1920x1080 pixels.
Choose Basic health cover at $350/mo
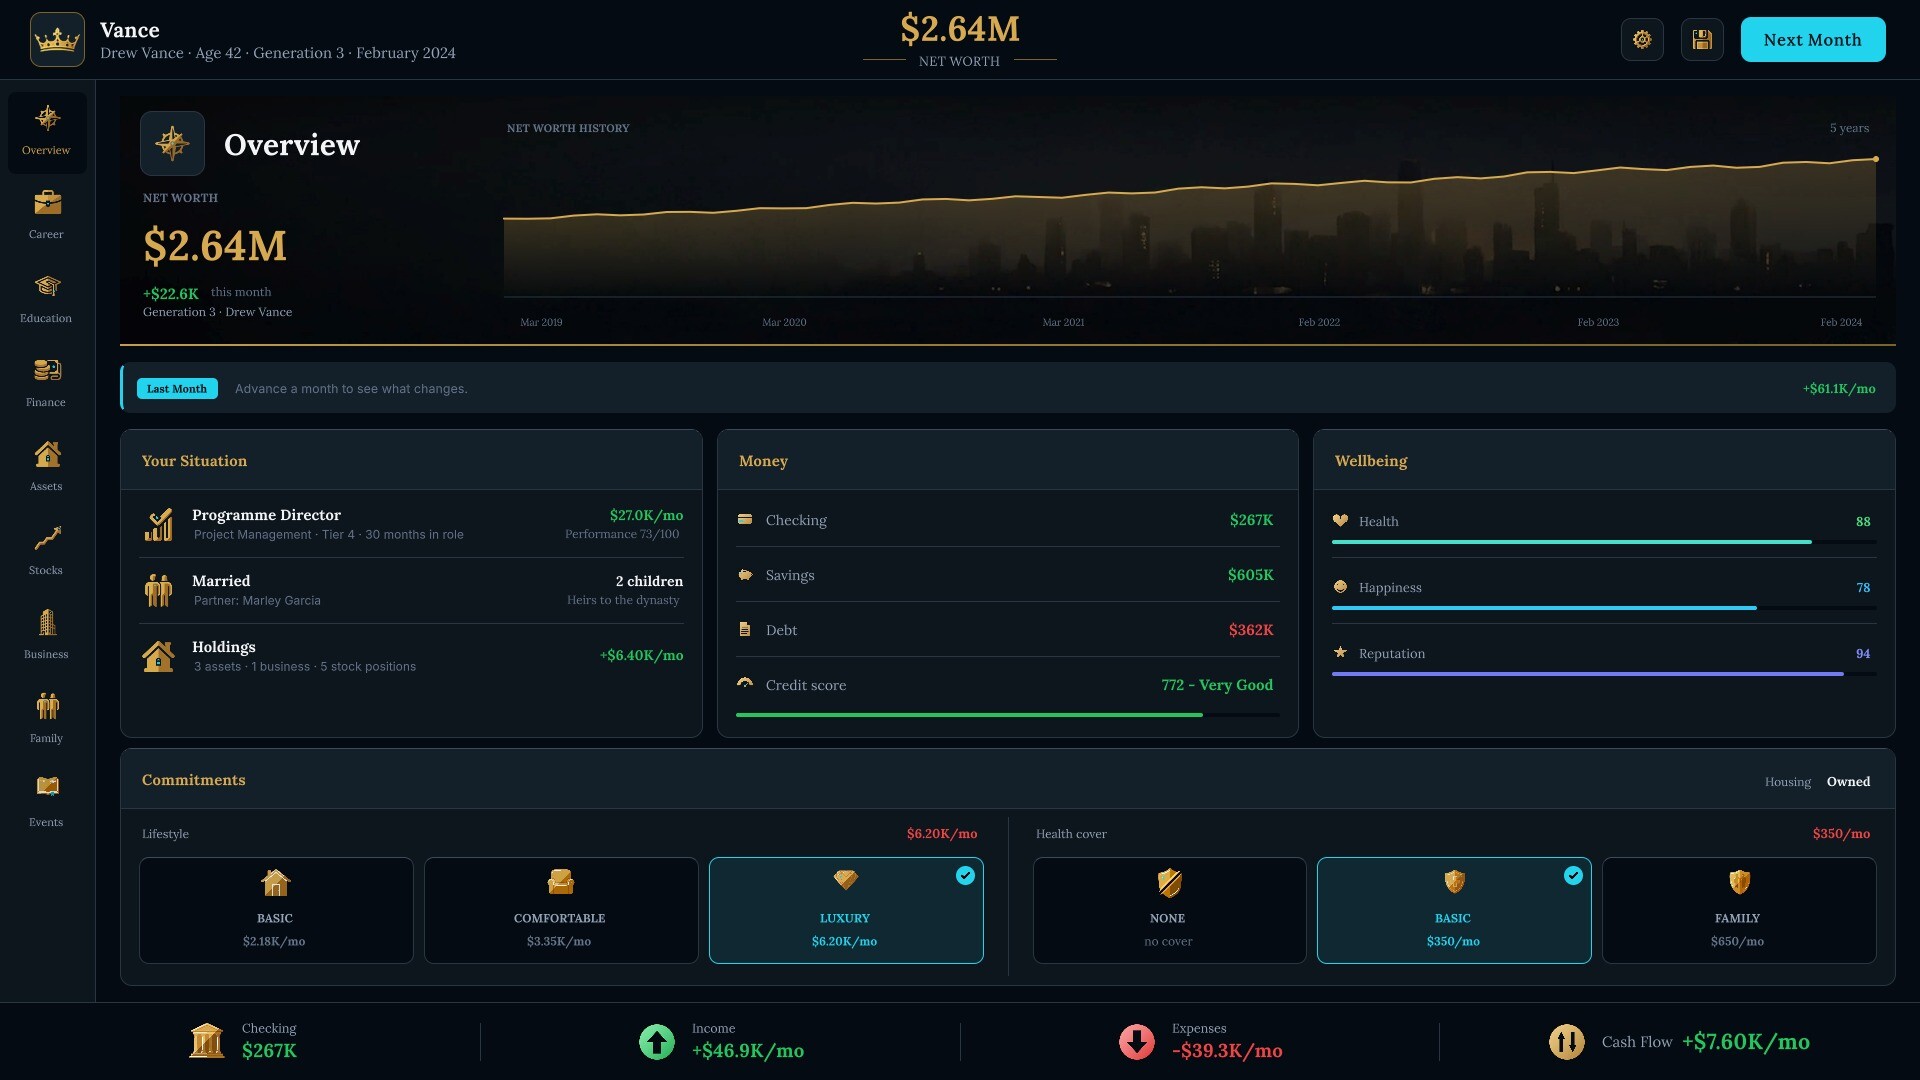[1454, 910]
